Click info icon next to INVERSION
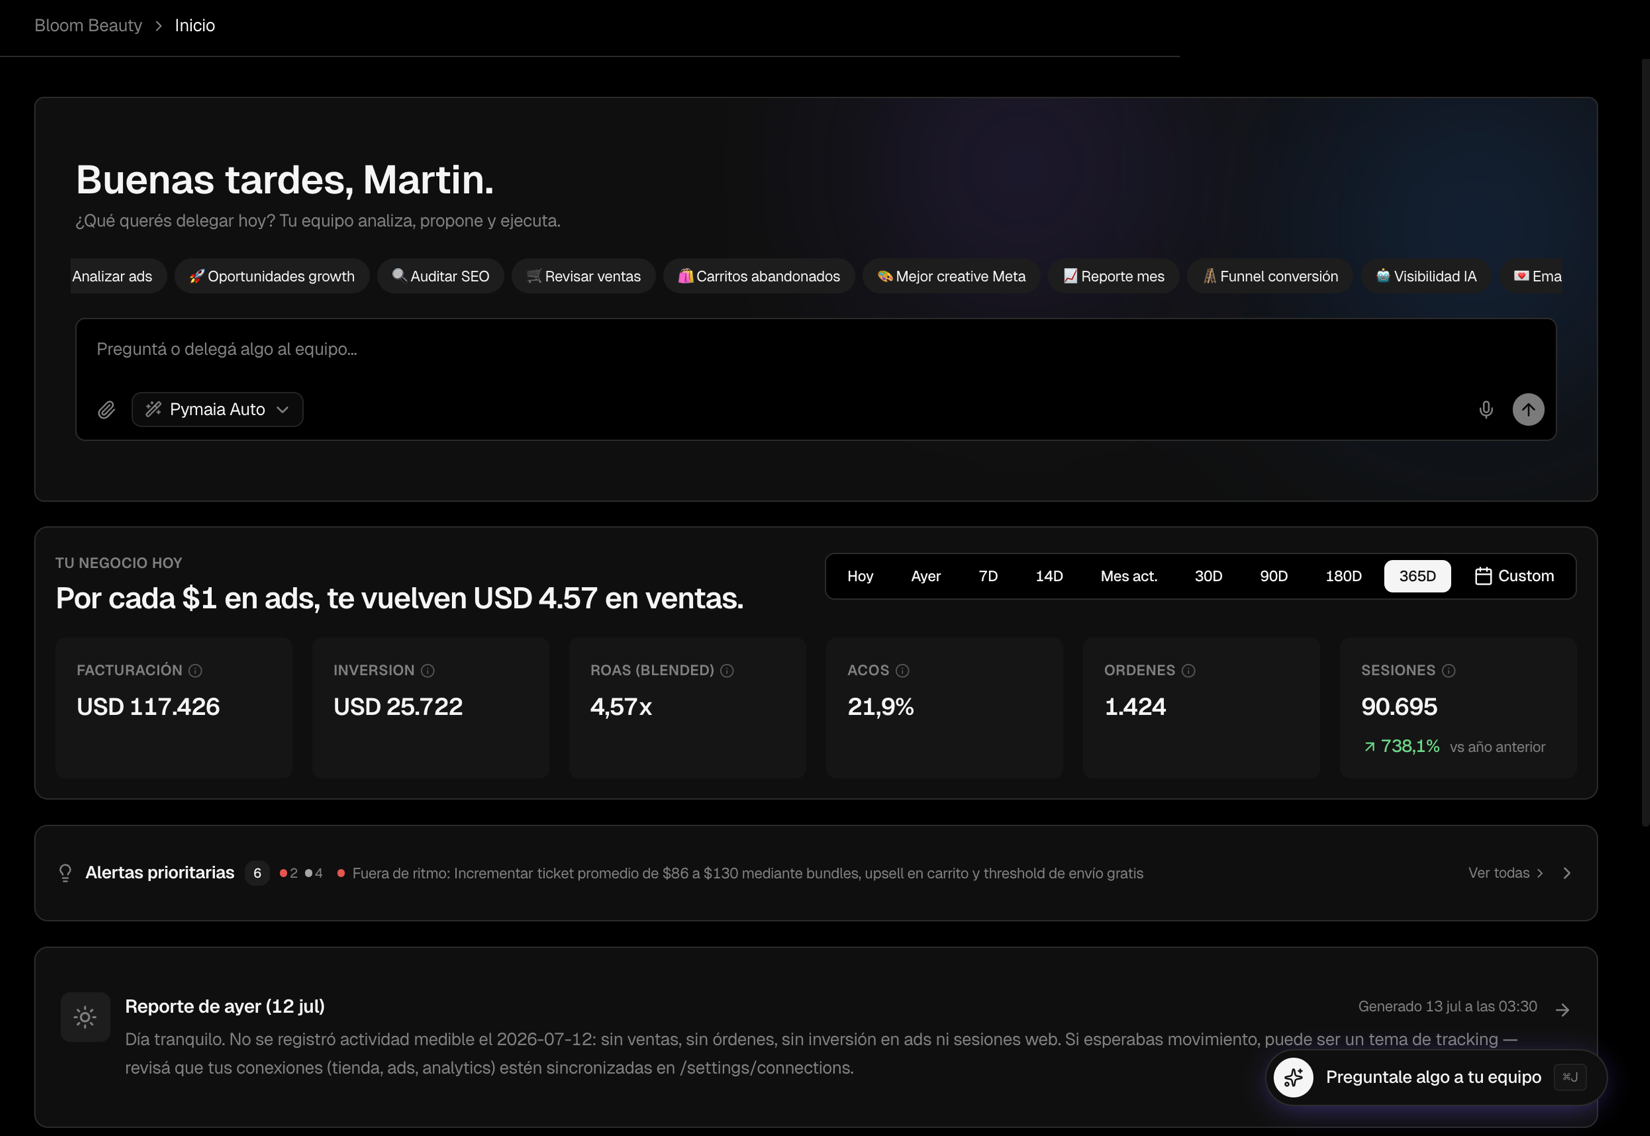1650x1136 pixels. tap(427, 671)
